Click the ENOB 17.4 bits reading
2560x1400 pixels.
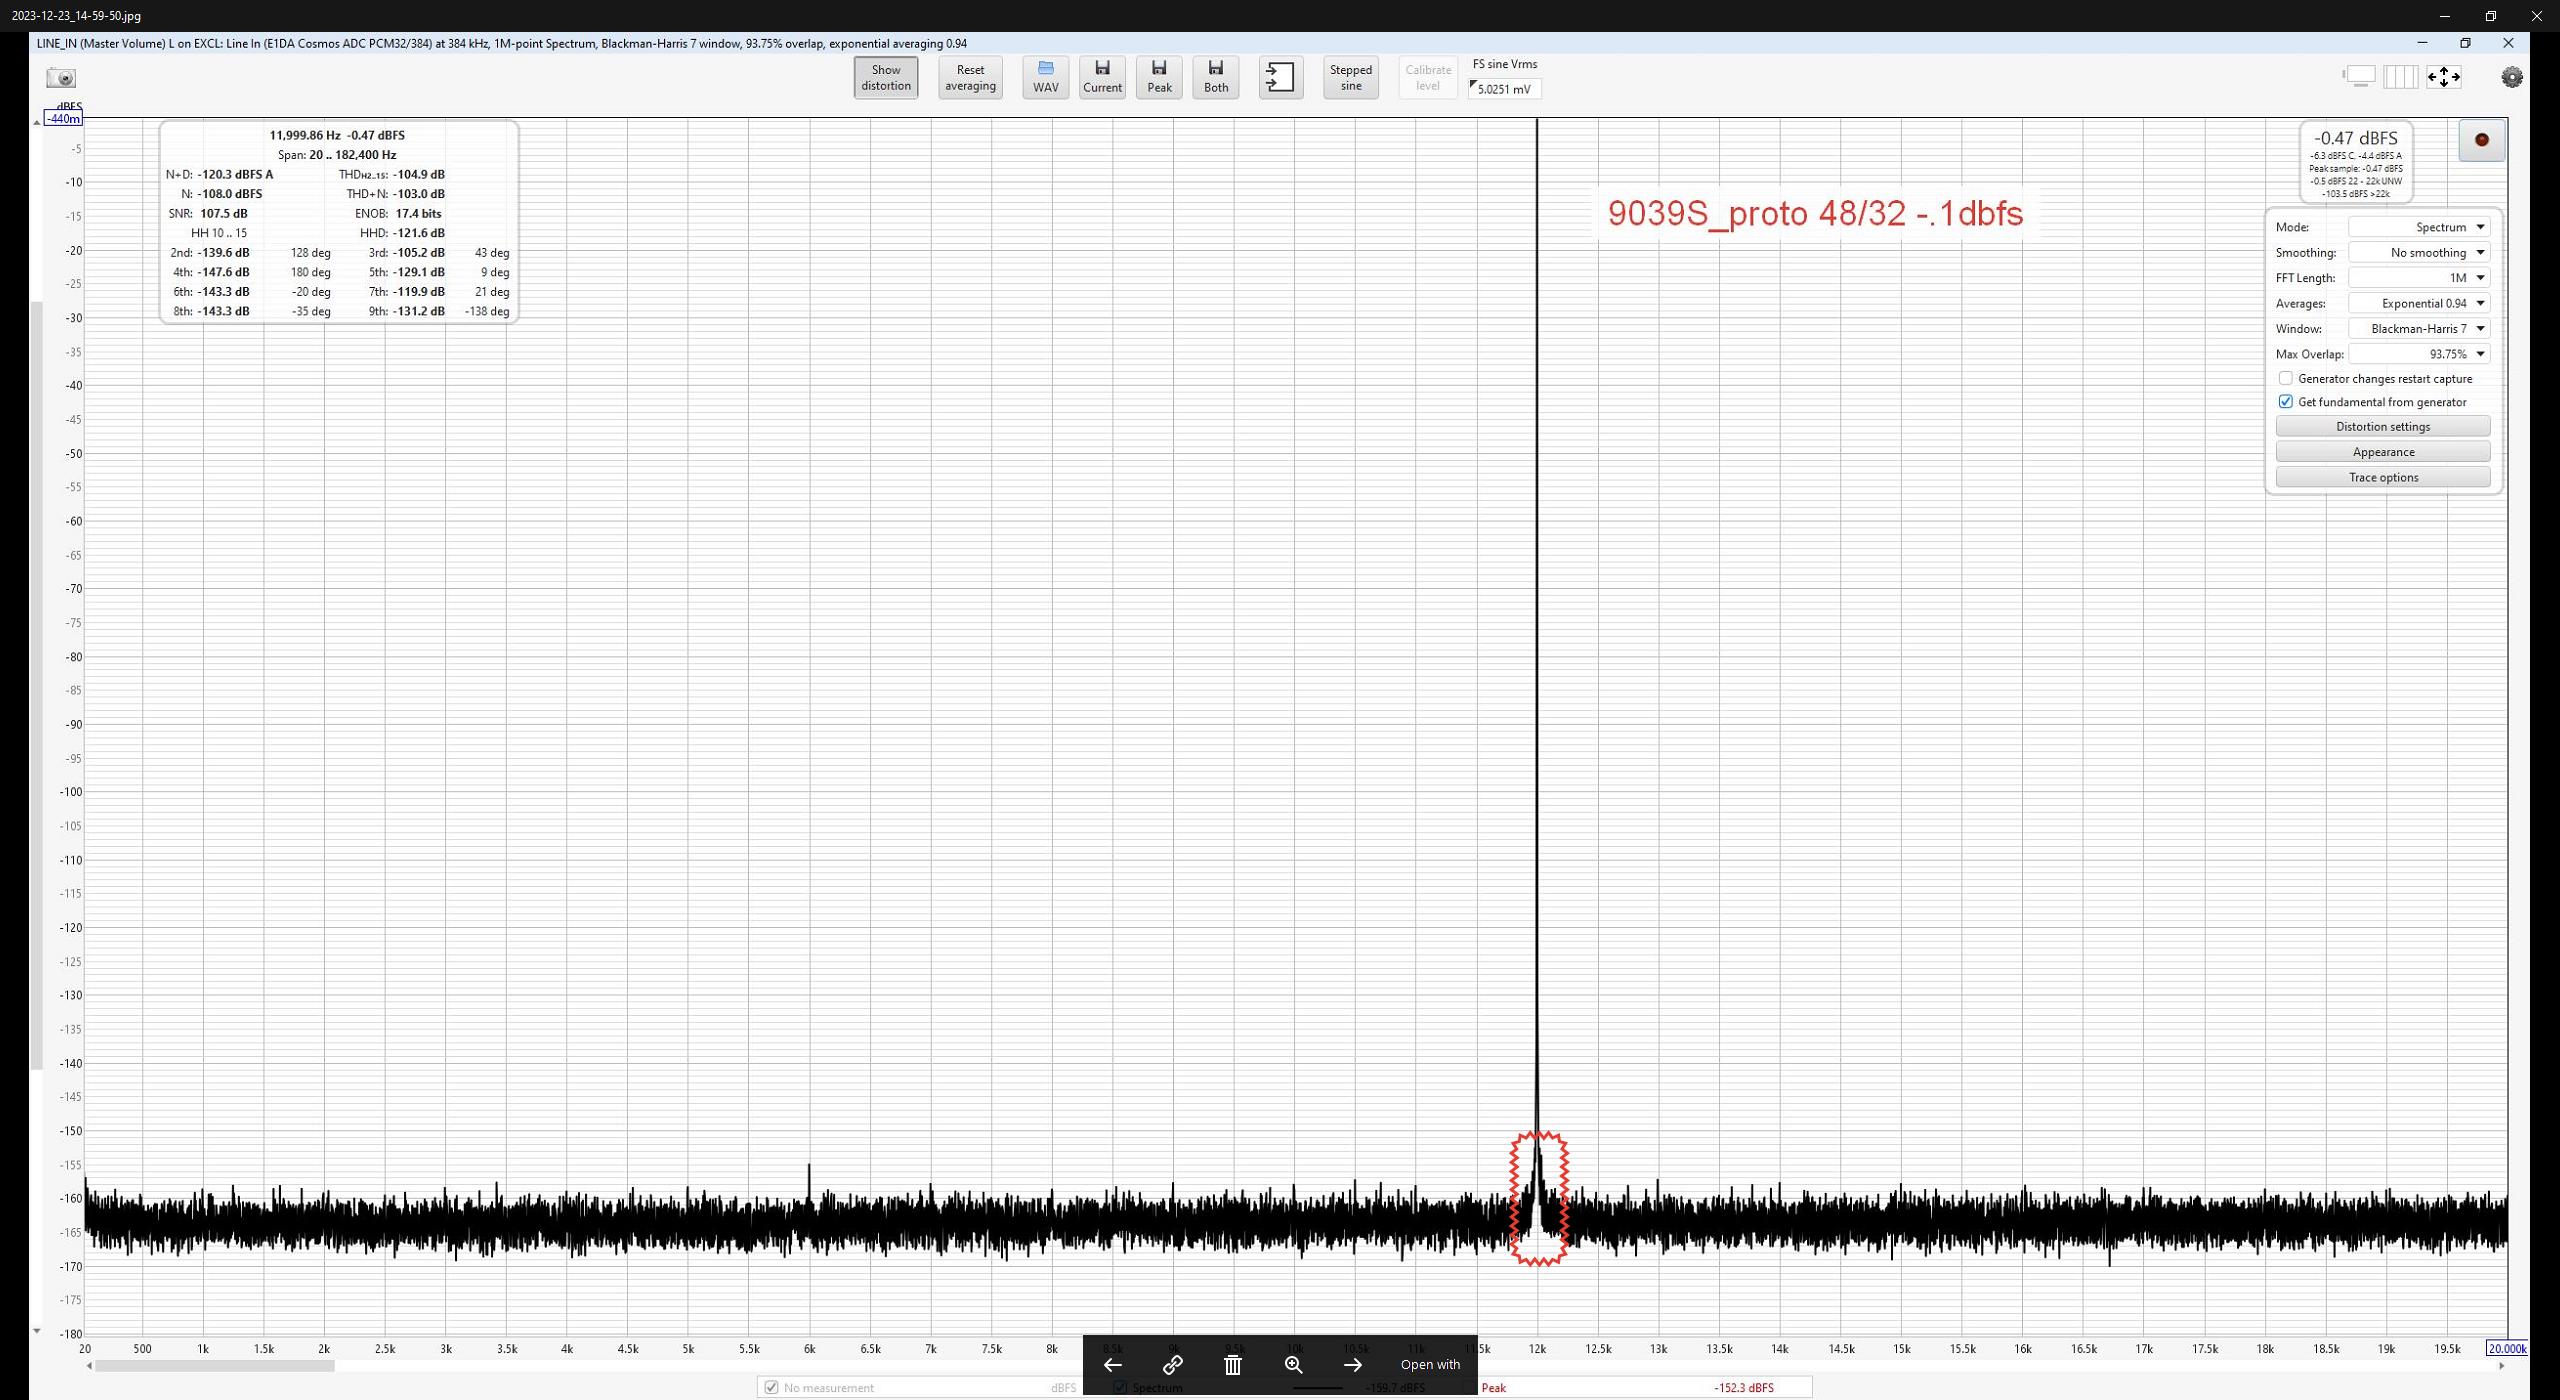[x=418, y=214]
